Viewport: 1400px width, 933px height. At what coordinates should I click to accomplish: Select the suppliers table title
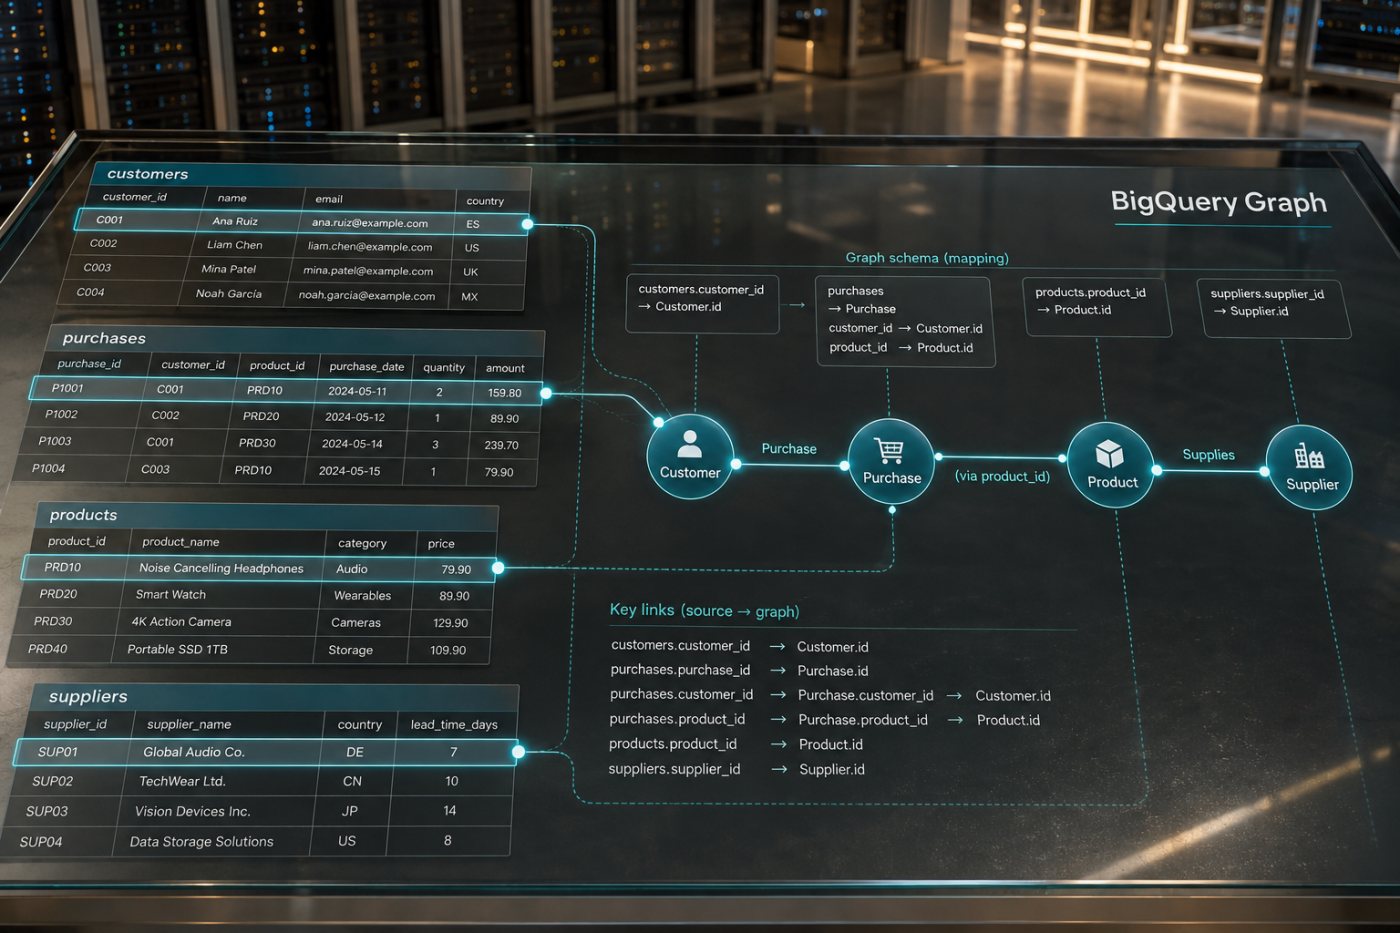click(x=88, y=696)
